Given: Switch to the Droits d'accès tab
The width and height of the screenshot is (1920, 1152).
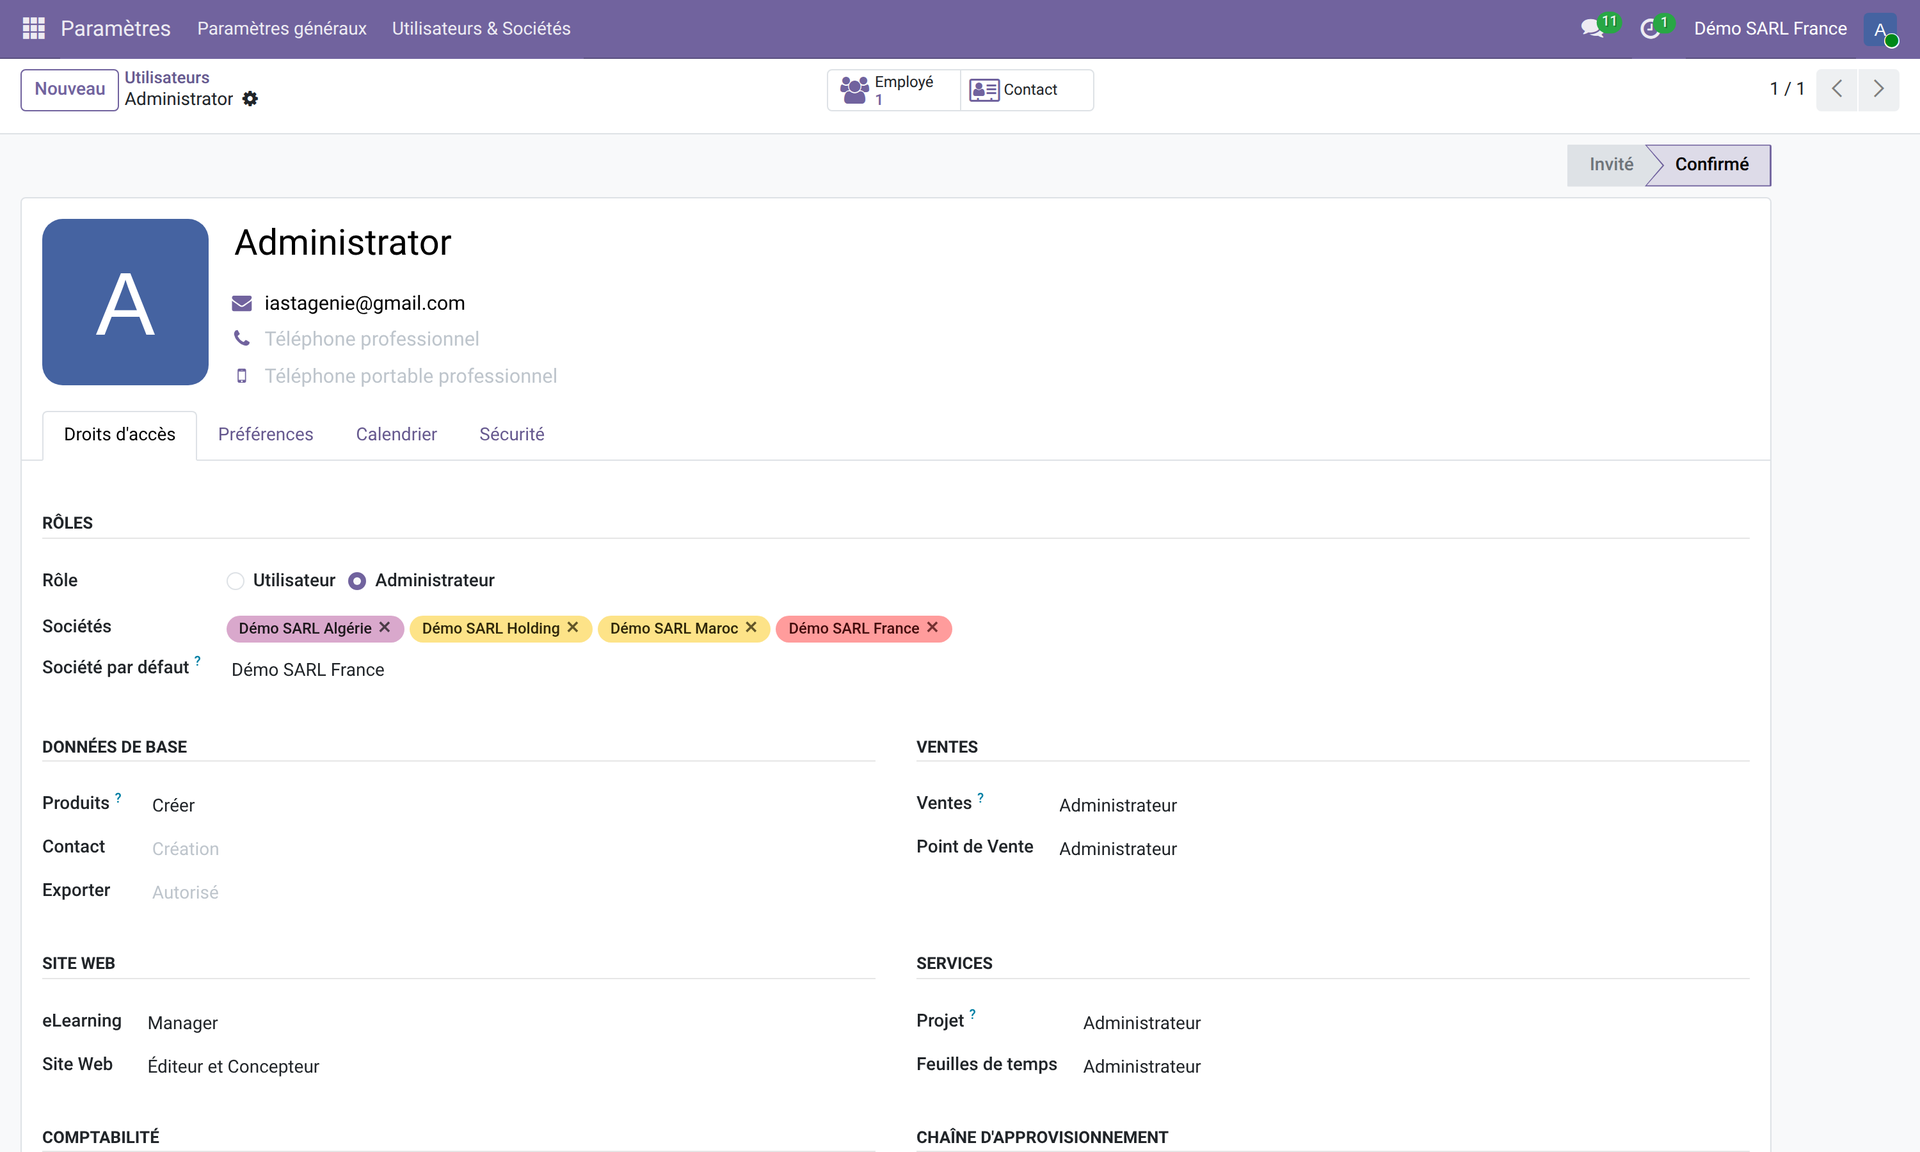Looking at the screenshot, I should pyautogui.click(x=119, y=435).
